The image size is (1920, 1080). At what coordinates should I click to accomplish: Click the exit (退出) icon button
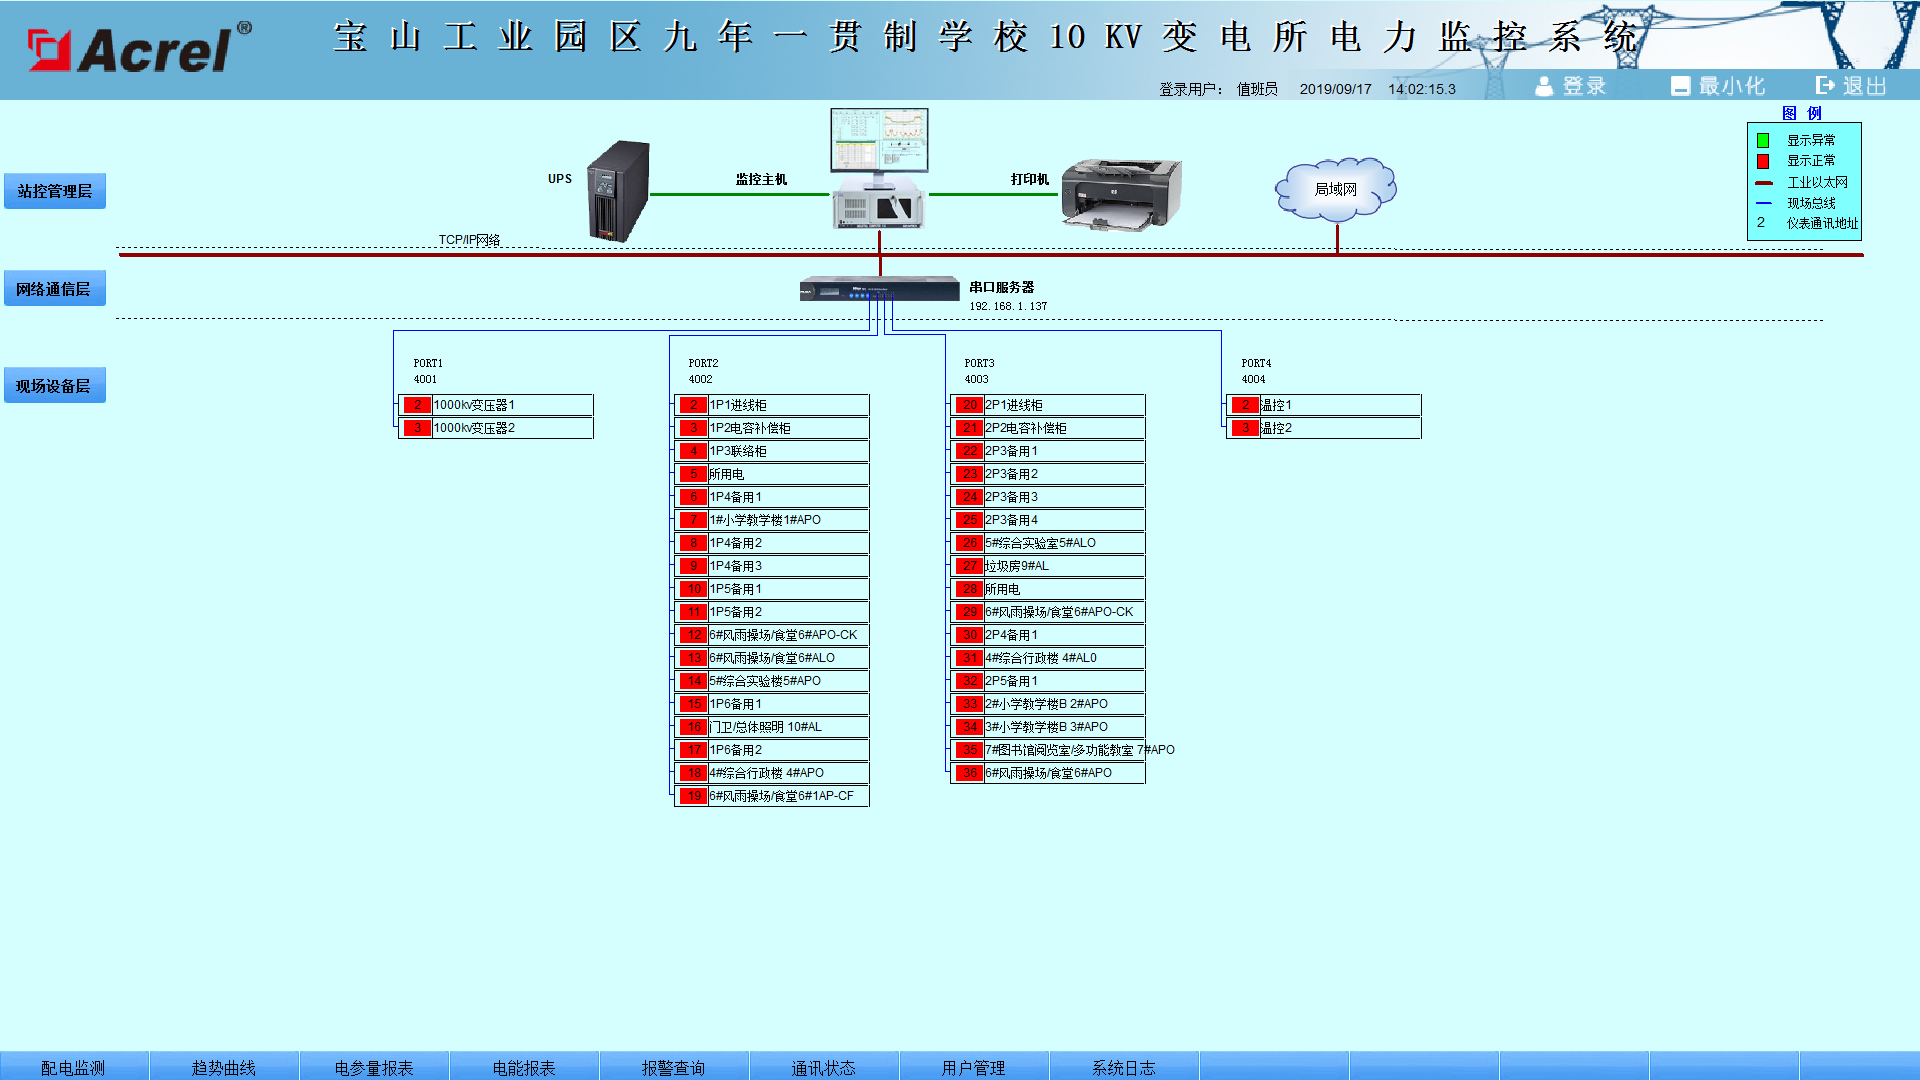[x=1826, y=87]
